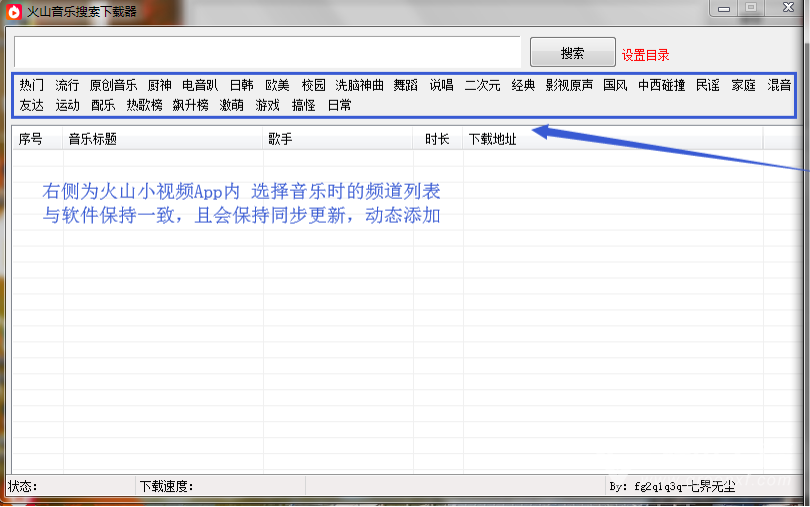Maximize the downloader window

[x=751, y=8]
